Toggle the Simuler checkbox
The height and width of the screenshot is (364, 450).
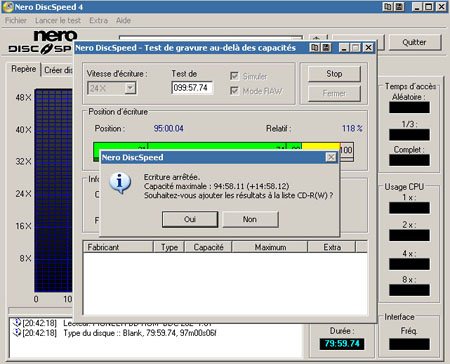[234, 76]
